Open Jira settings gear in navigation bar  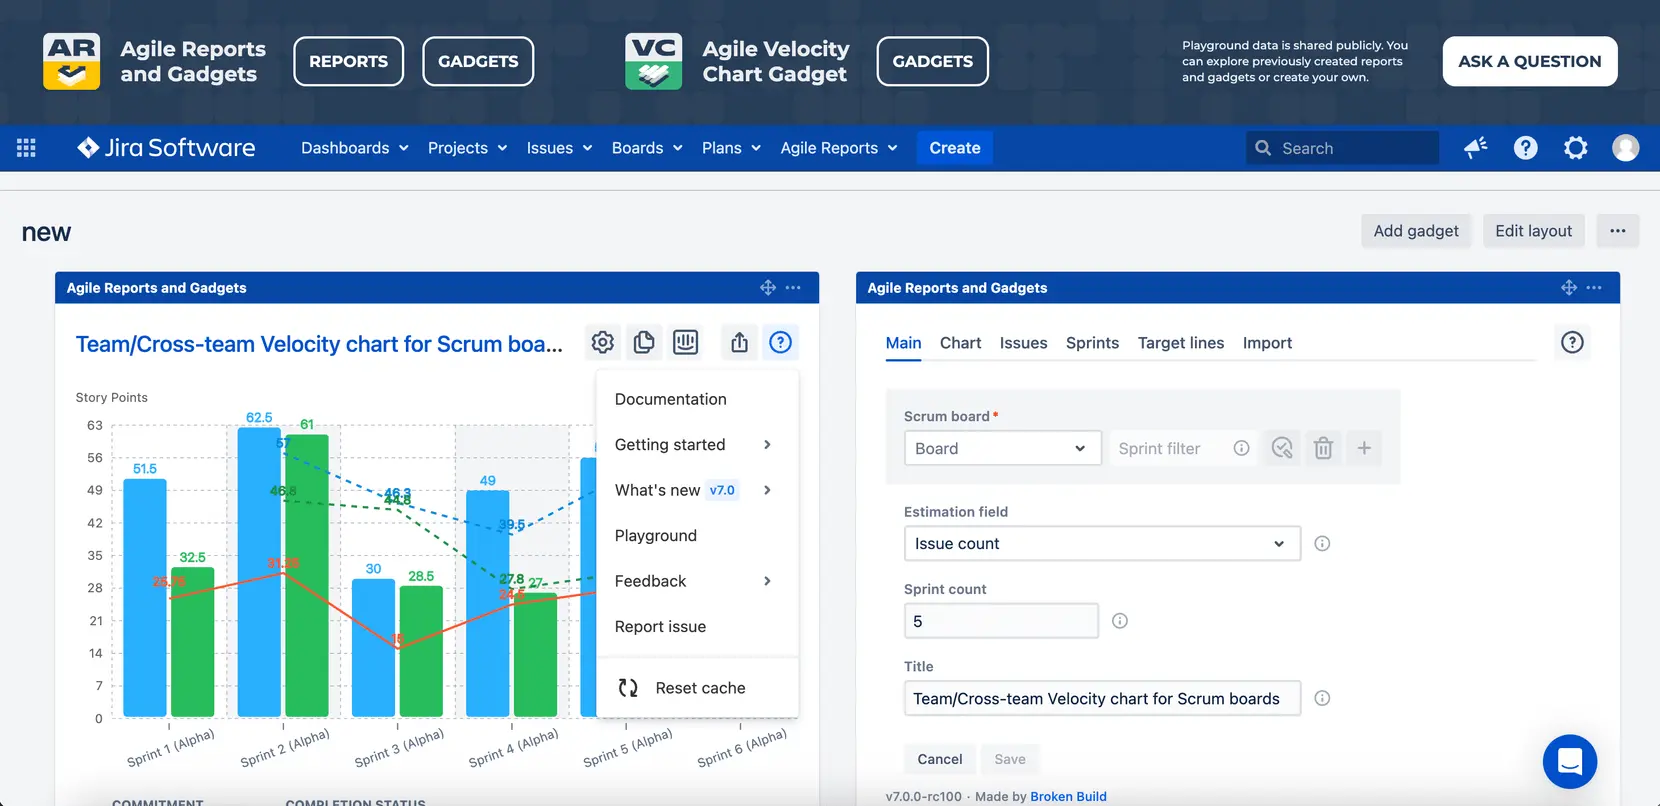click(x=1575, y=148)
